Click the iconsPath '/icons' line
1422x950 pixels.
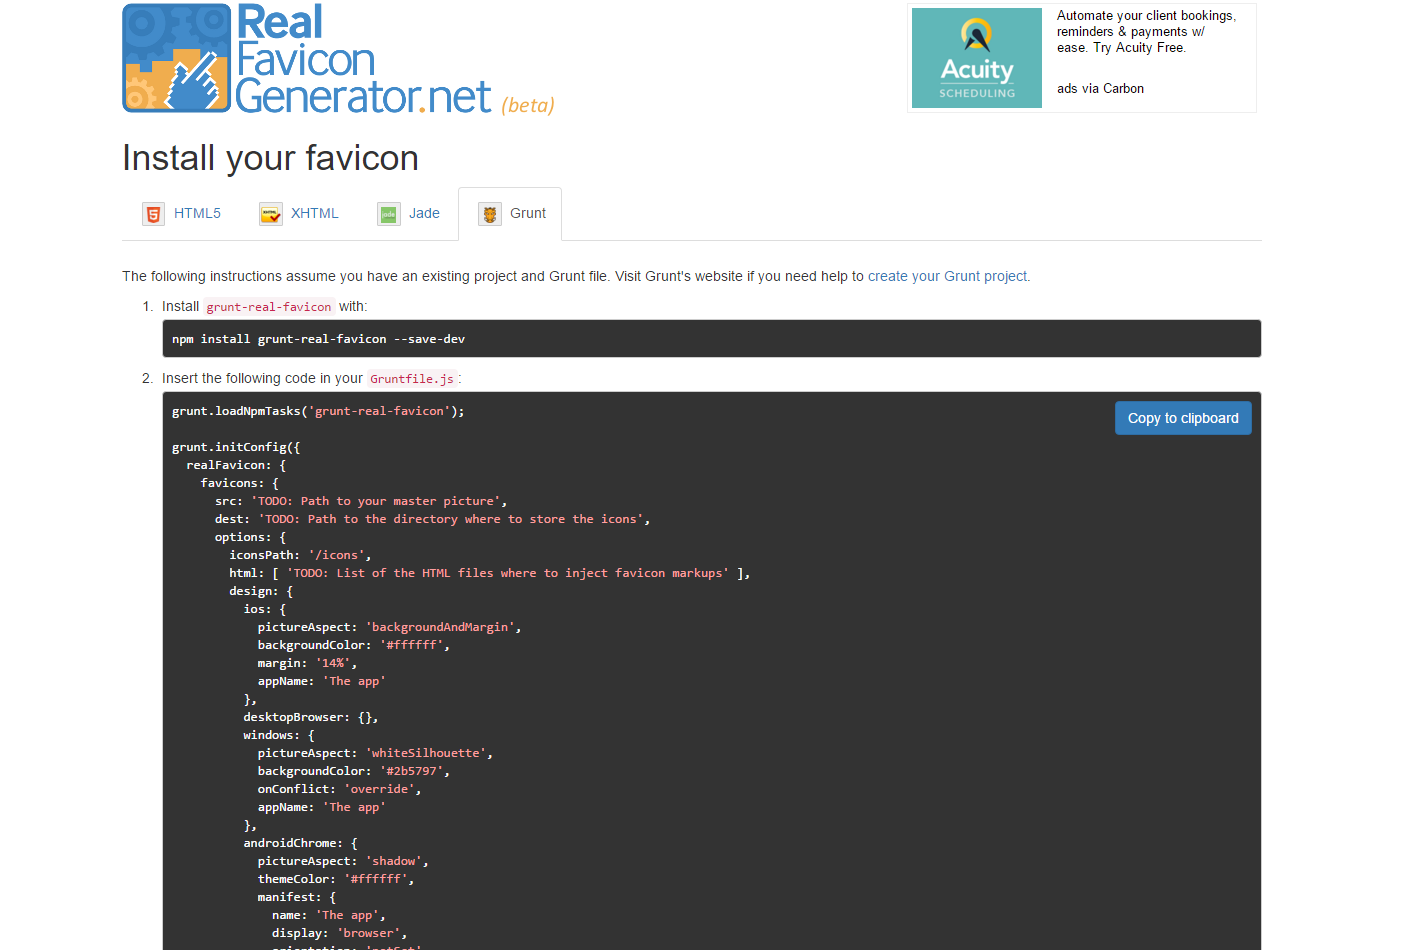(x=300, y=555)
